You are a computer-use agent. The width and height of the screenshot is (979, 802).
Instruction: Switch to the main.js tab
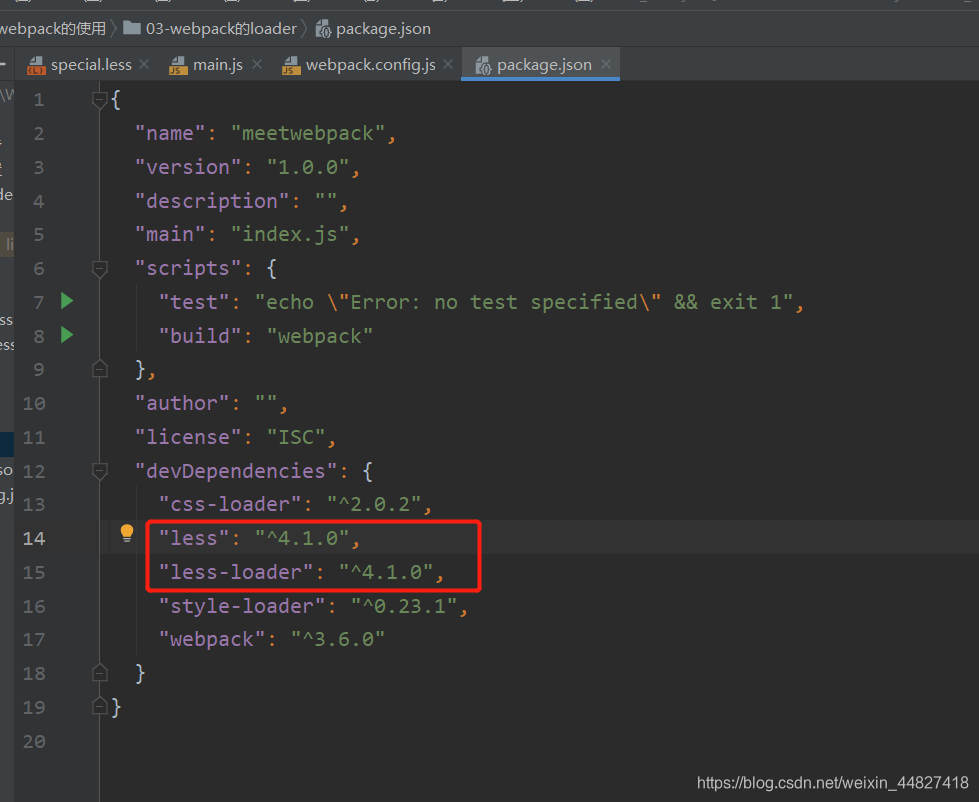coord(216,65)
